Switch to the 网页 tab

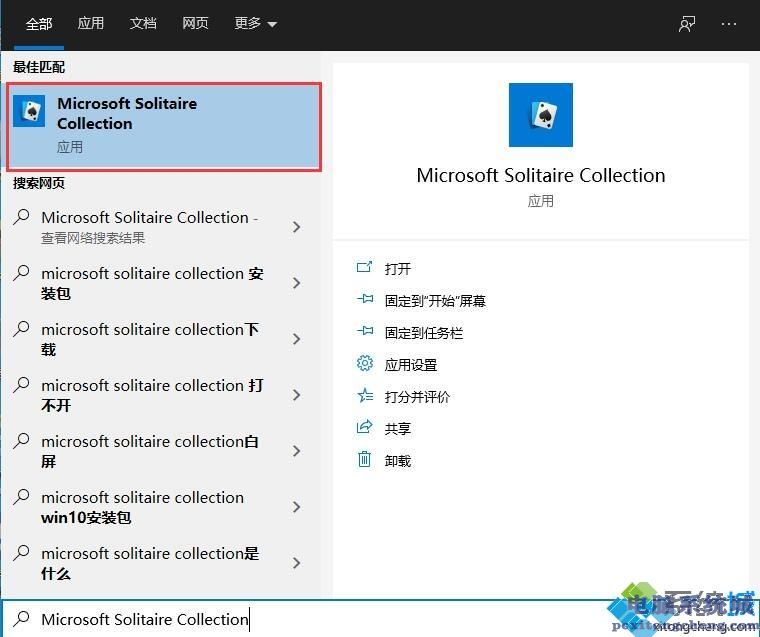tap(195, 23)
